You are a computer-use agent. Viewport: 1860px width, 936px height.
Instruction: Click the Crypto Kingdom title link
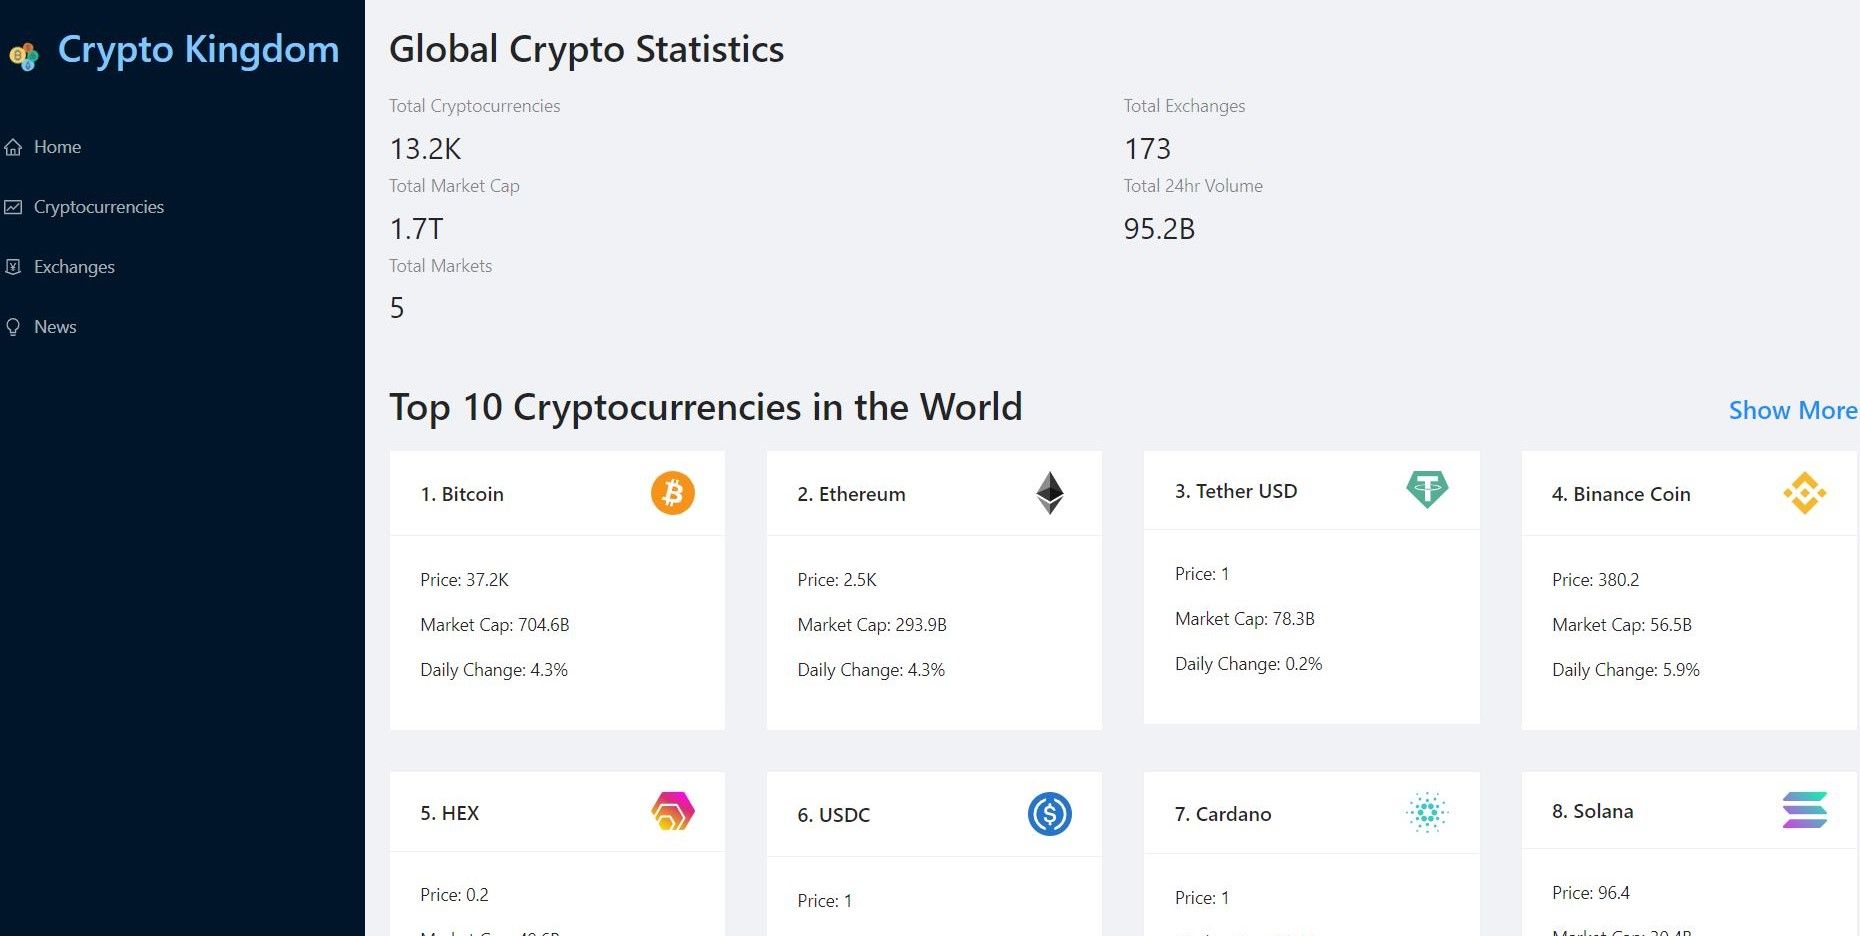click(198, 49)
